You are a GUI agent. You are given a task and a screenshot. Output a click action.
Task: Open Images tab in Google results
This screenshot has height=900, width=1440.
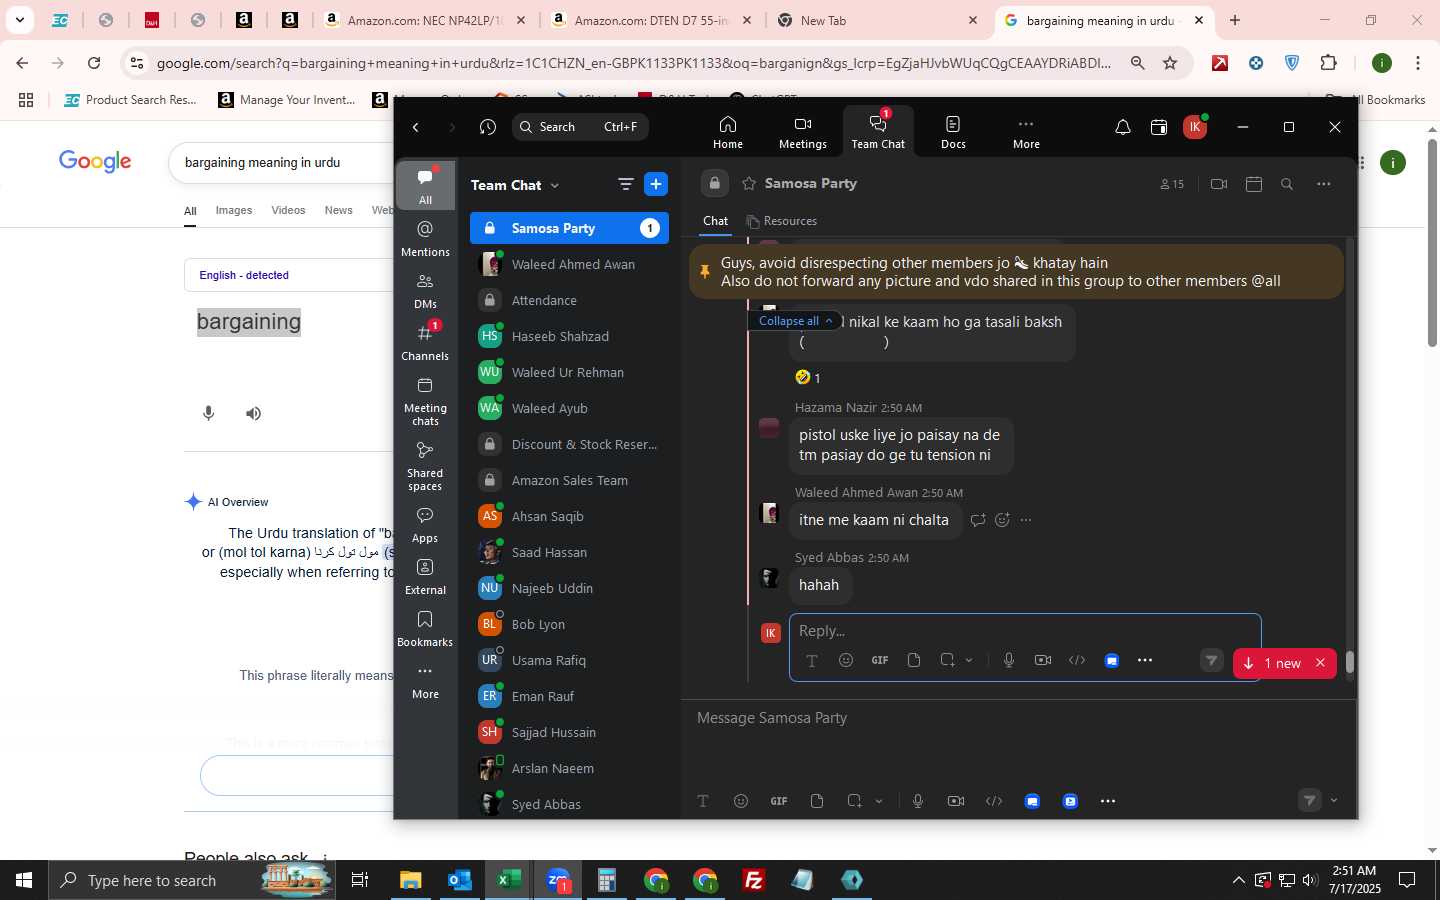pos(234,210)
